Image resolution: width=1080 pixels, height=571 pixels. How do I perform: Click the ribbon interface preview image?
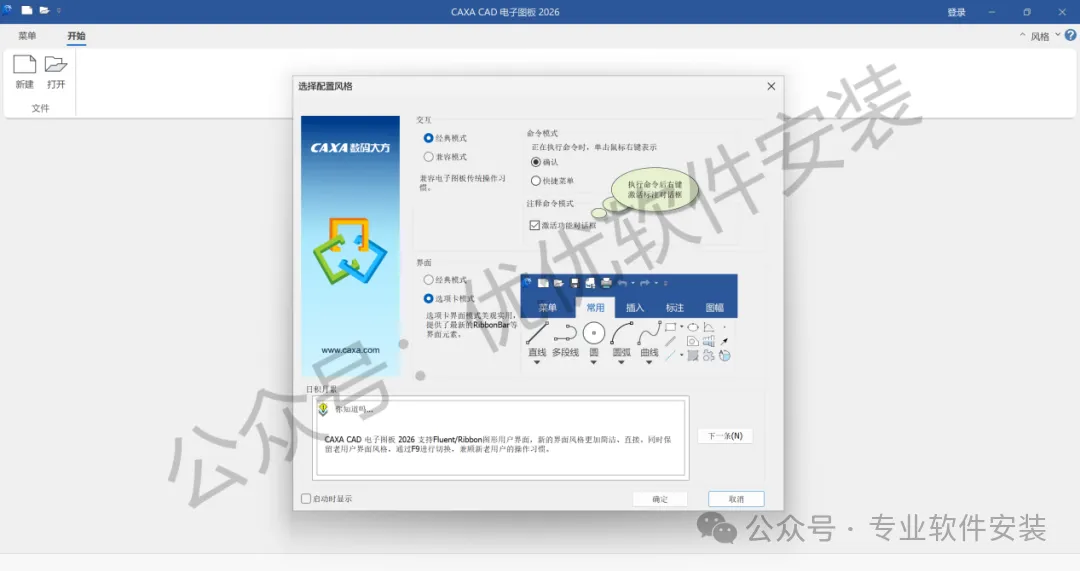[629, 320]
